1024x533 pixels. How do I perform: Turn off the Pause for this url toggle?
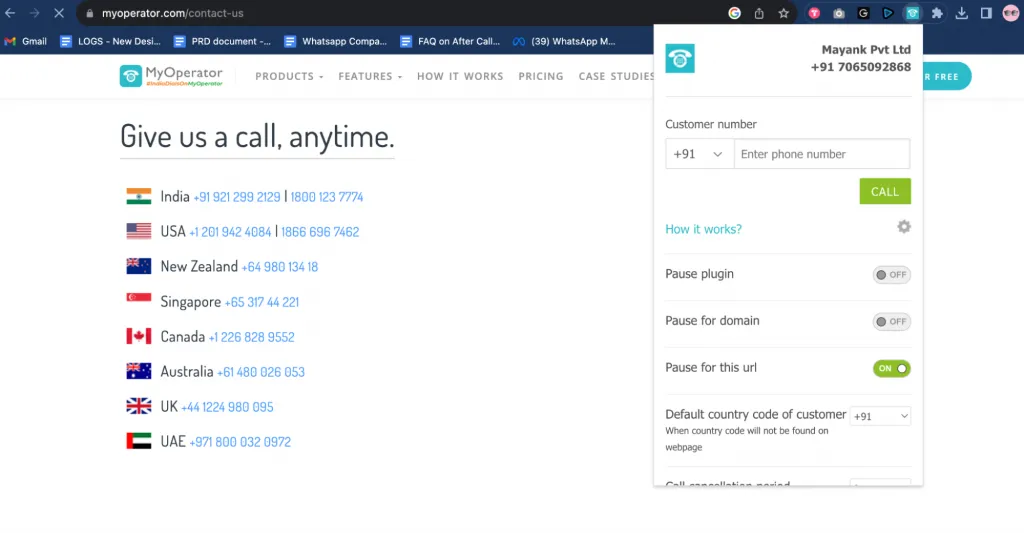point(891,368)
